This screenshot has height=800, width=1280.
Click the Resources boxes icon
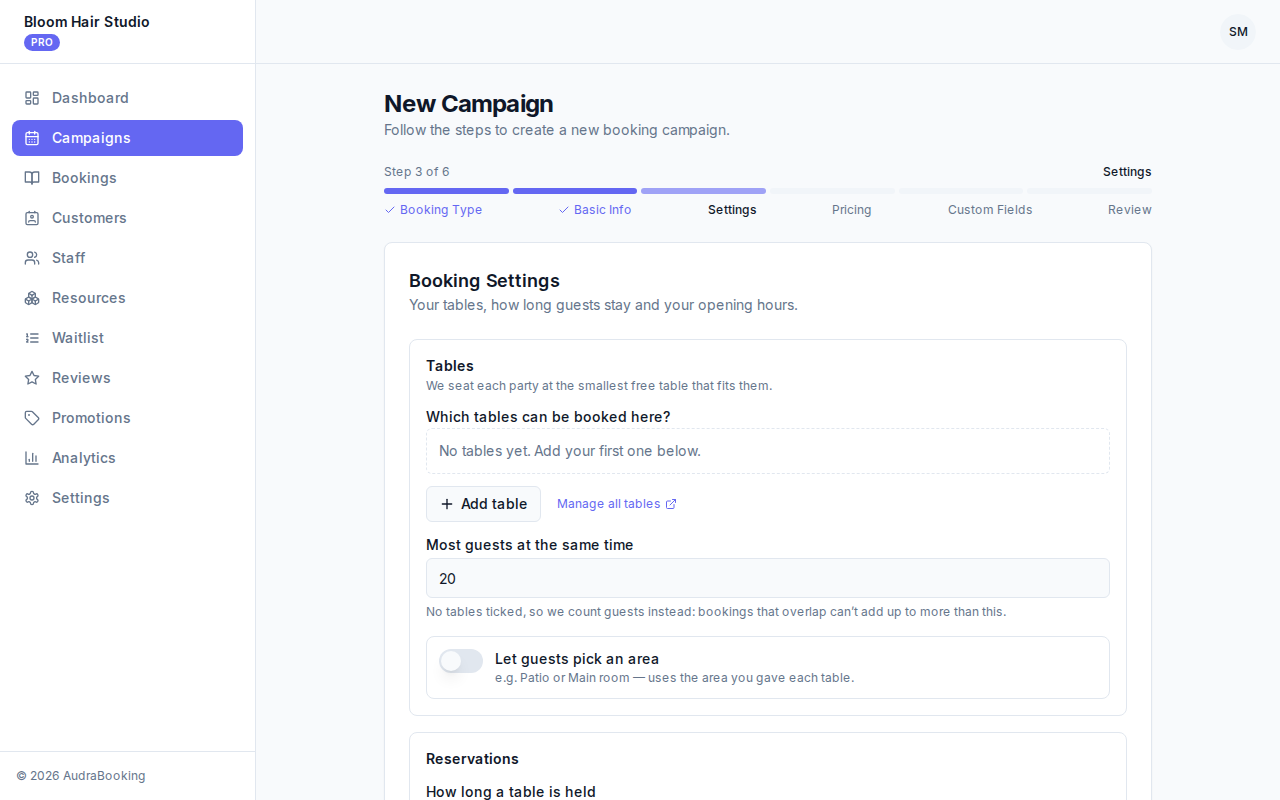(x=32, y=298)
